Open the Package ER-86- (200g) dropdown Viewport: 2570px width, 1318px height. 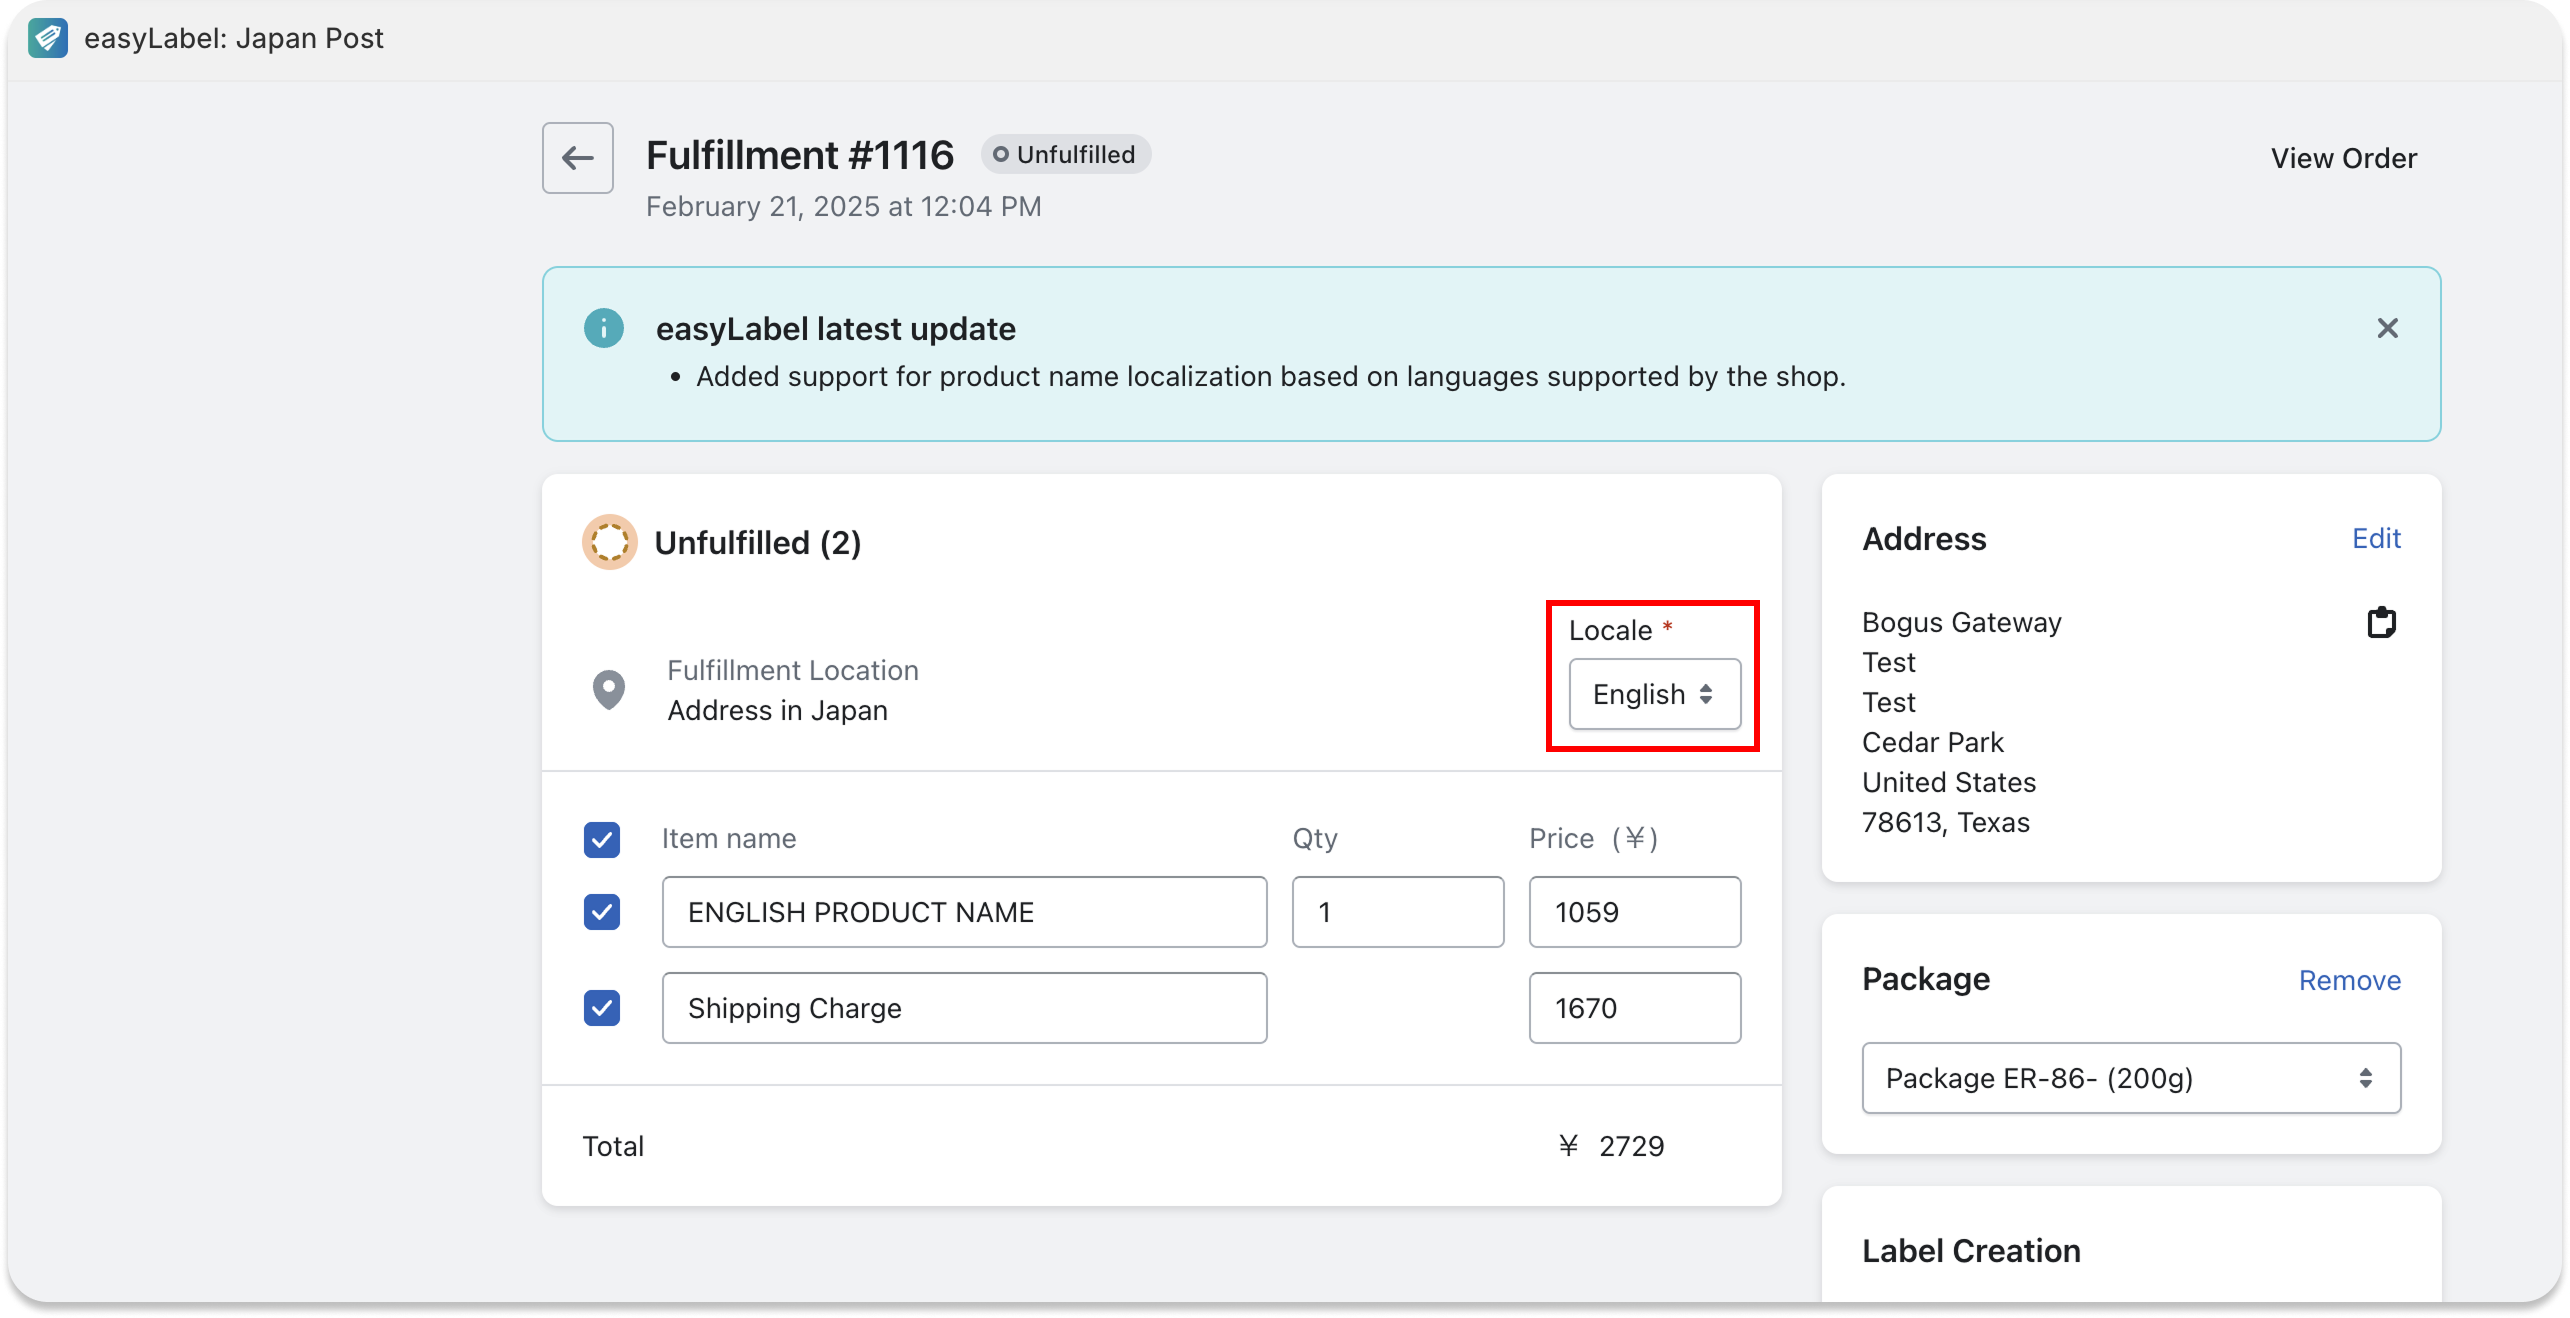pos(2130,1078)
